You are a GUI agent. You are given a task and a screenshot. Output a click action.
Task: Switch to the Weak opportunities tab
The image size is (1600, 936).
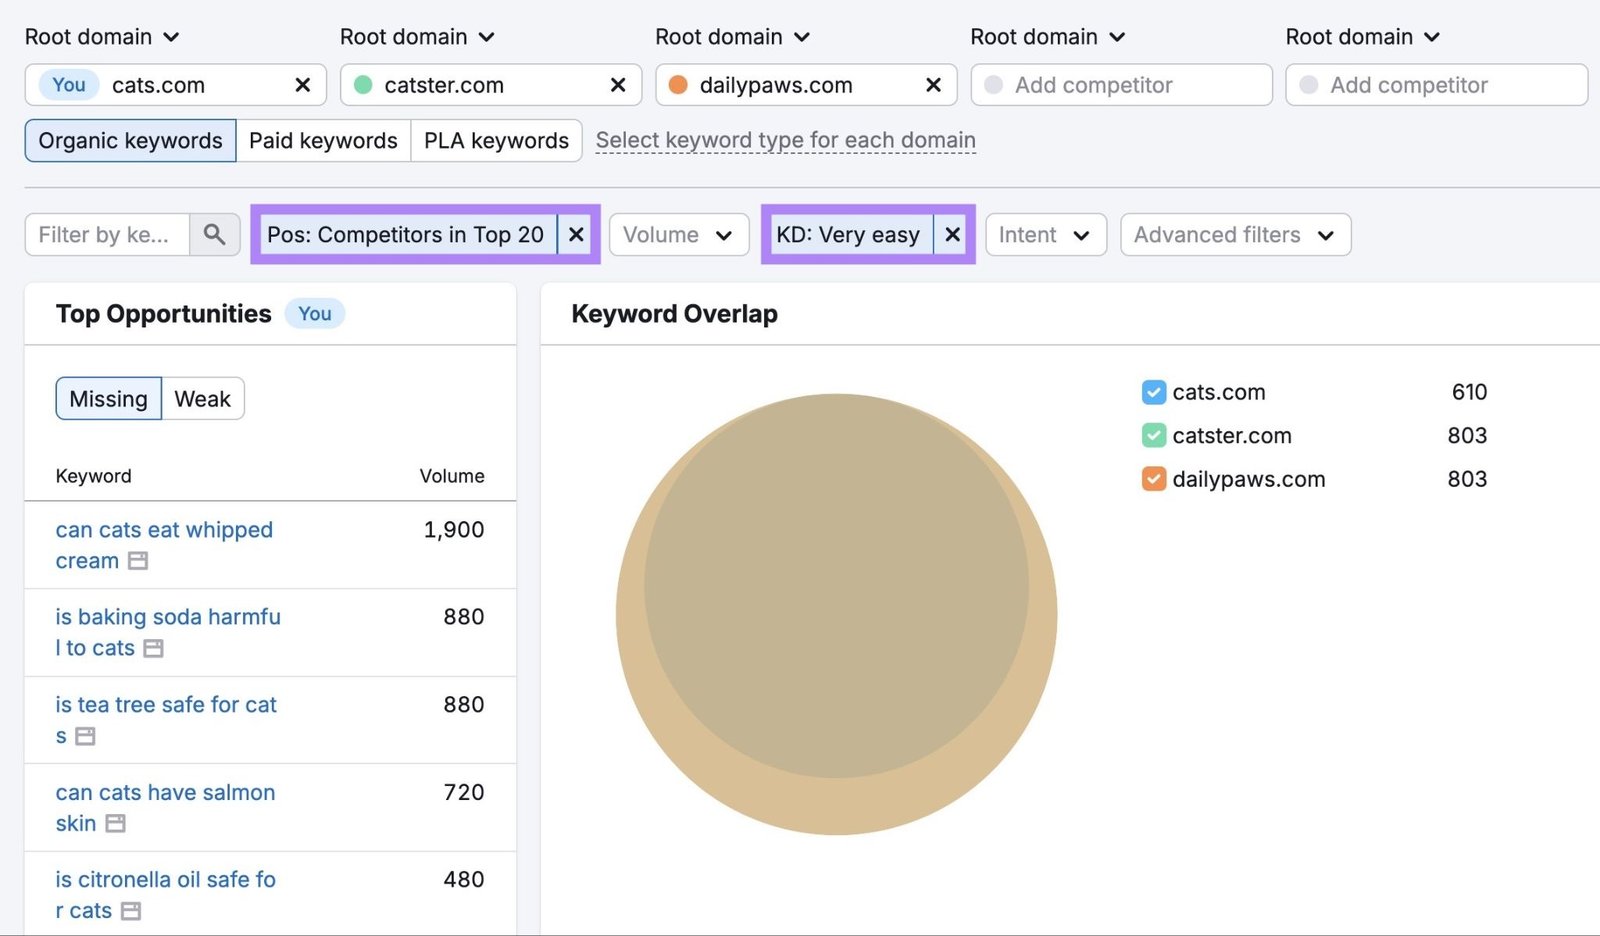pos(202,399)
